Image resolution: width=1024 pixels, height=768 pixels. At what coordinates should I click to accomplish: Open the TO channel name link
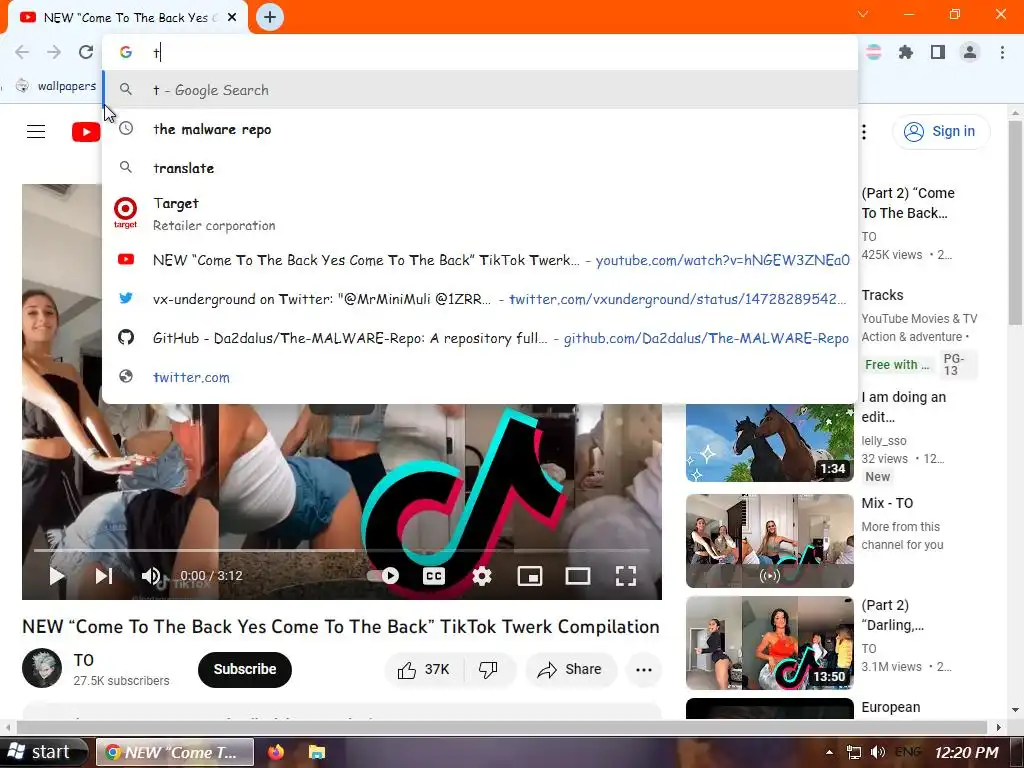84,660
